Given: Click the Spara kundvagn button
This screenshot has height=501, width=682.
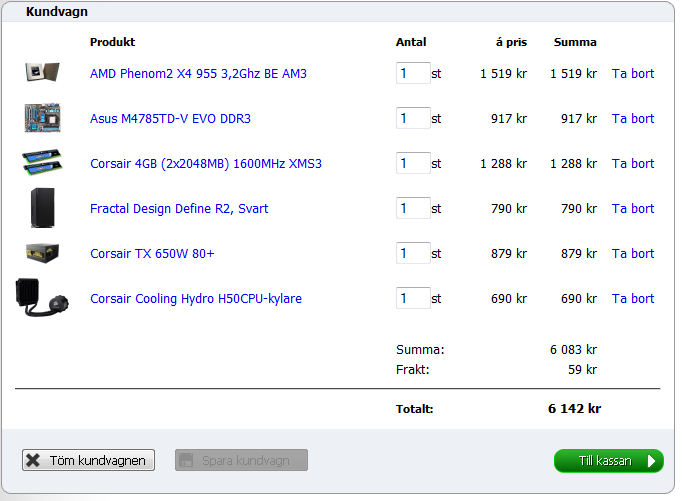Looking at the screenshot, I should point(241,460).
